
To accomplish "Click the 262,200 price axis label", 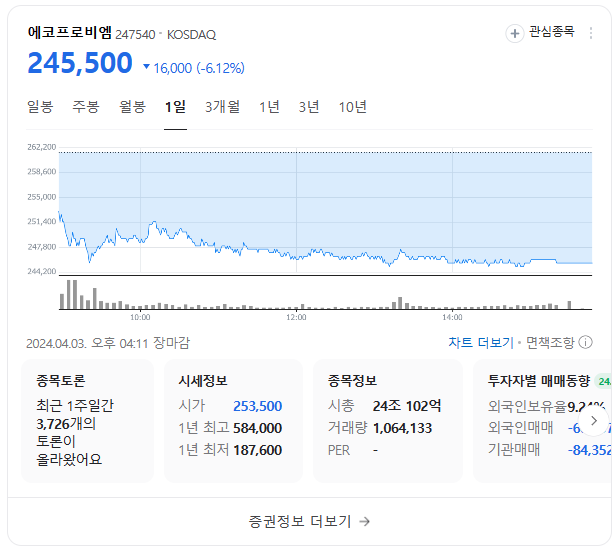I will click(42, 147).
